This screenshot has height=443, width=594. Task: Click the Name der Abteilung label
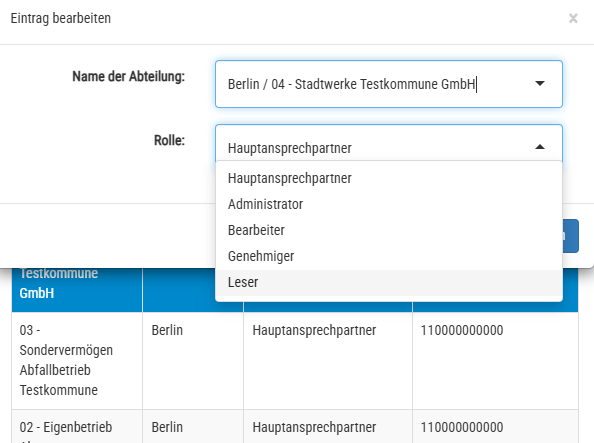(x=128, y=76)
